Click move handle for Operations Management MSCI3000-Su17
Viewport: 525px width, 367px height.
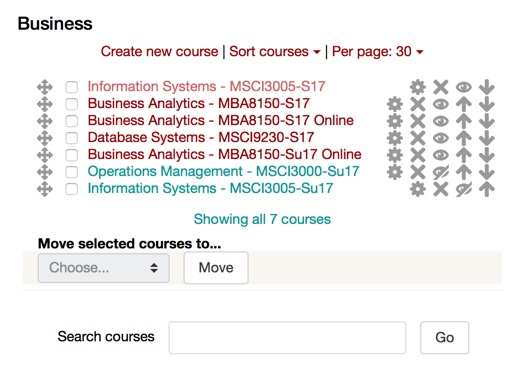pos(45,172)
